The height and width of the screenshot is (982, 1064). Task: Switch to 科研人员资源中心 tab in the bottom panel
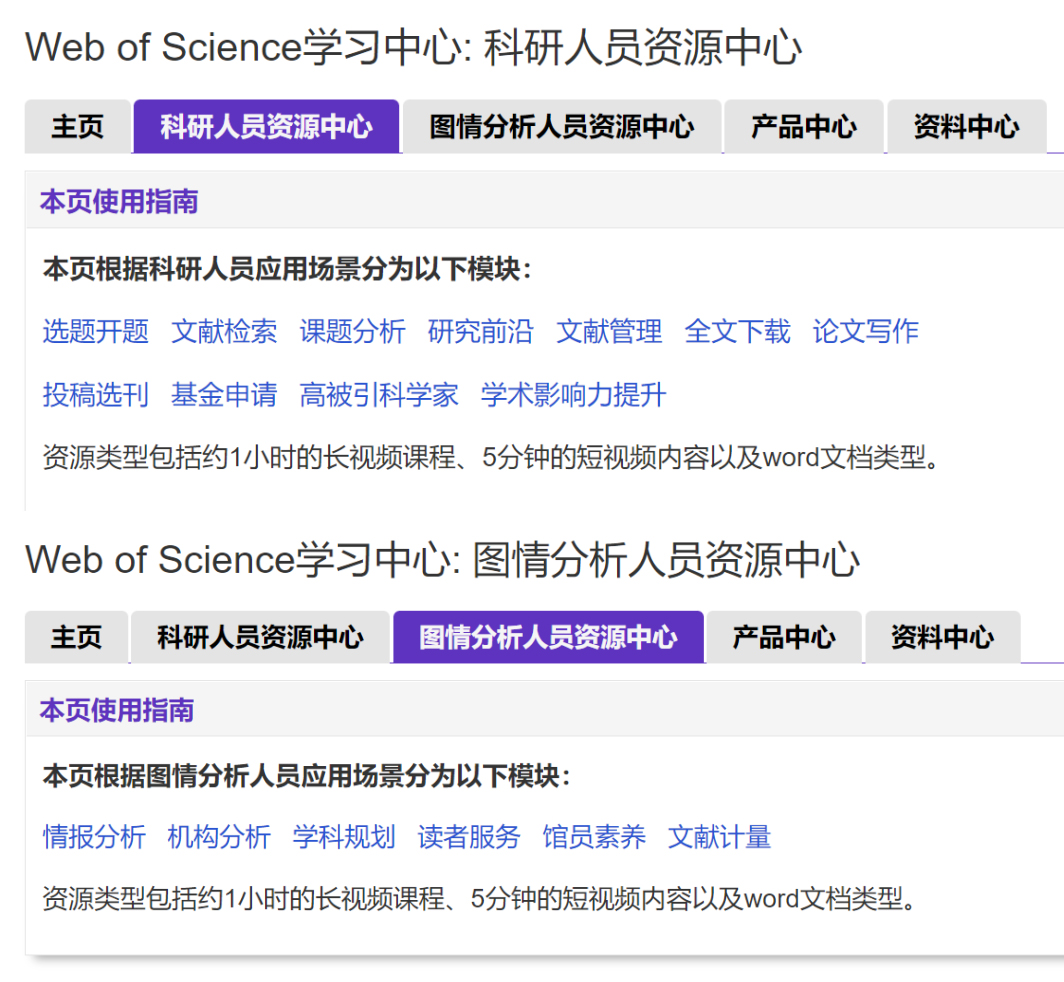tap(260, 637)
